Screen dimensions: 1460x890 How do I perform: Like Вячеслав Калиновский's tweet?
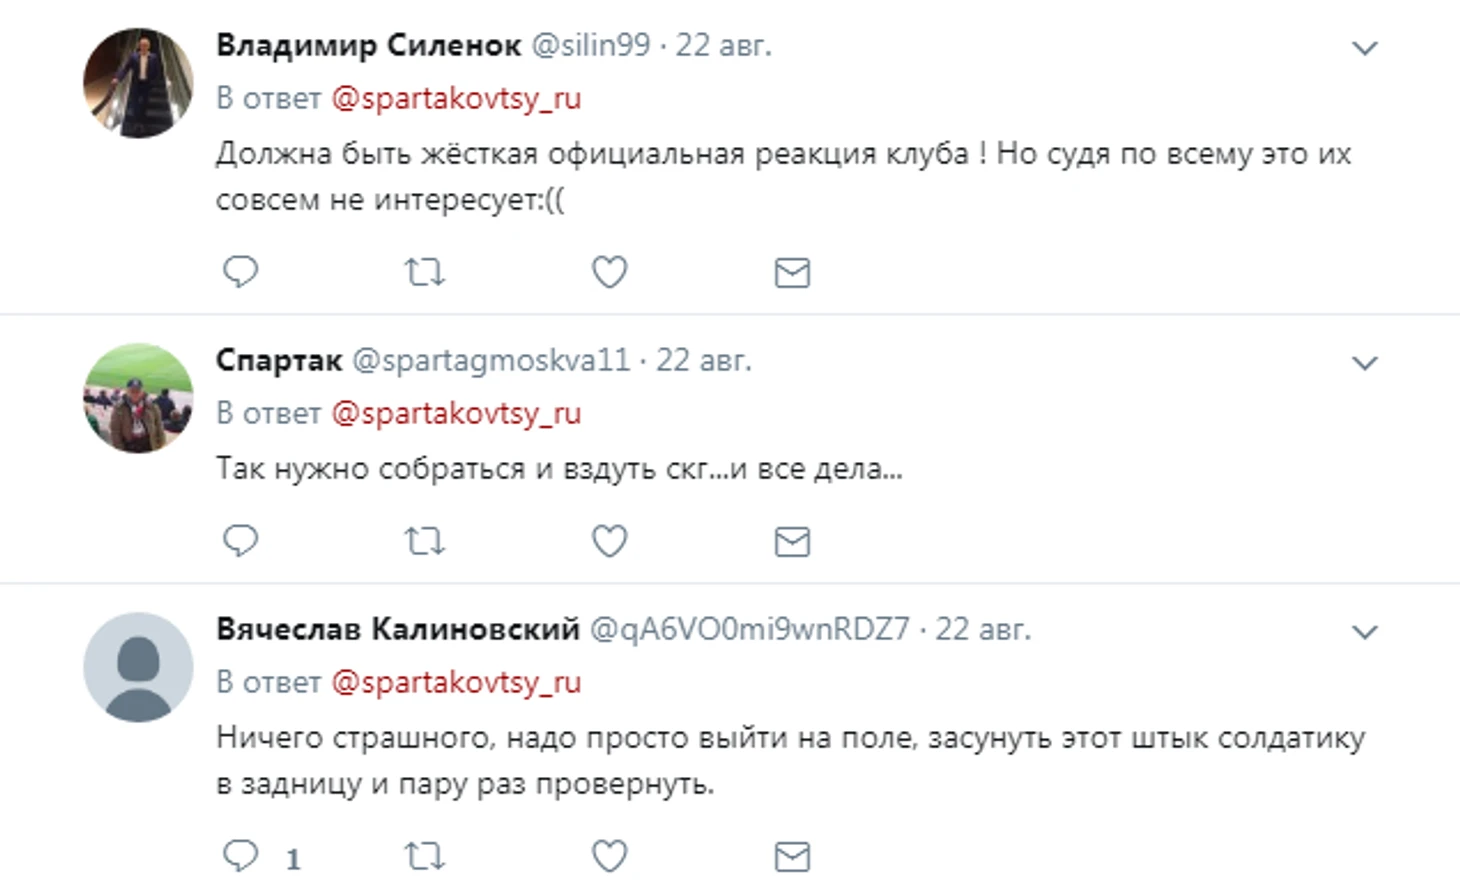point(609,856)
